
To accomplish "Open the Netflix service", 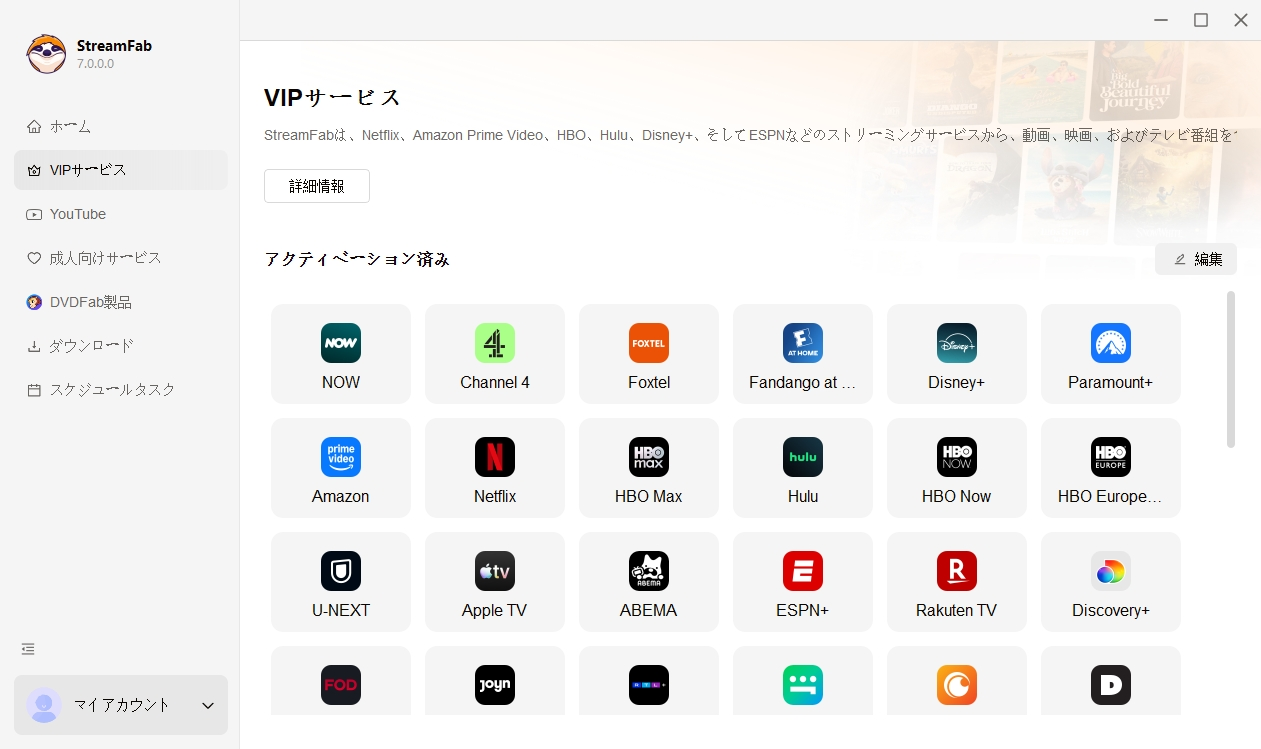I will tap(494, 468).
